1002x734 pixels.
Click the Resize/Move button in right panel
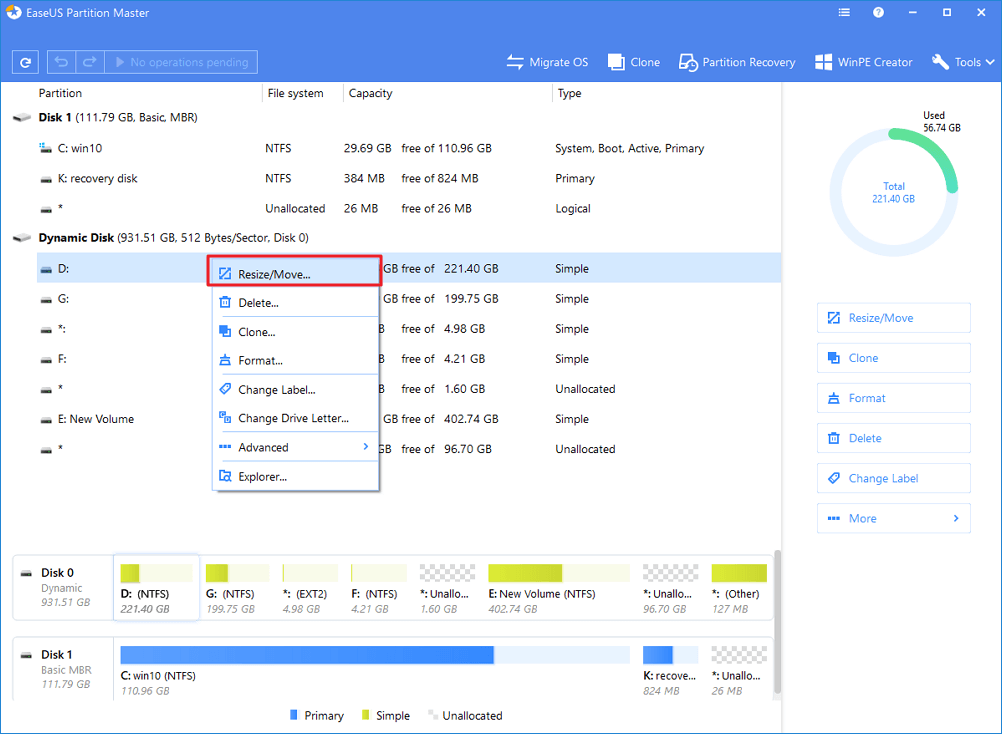coord(893,318)
